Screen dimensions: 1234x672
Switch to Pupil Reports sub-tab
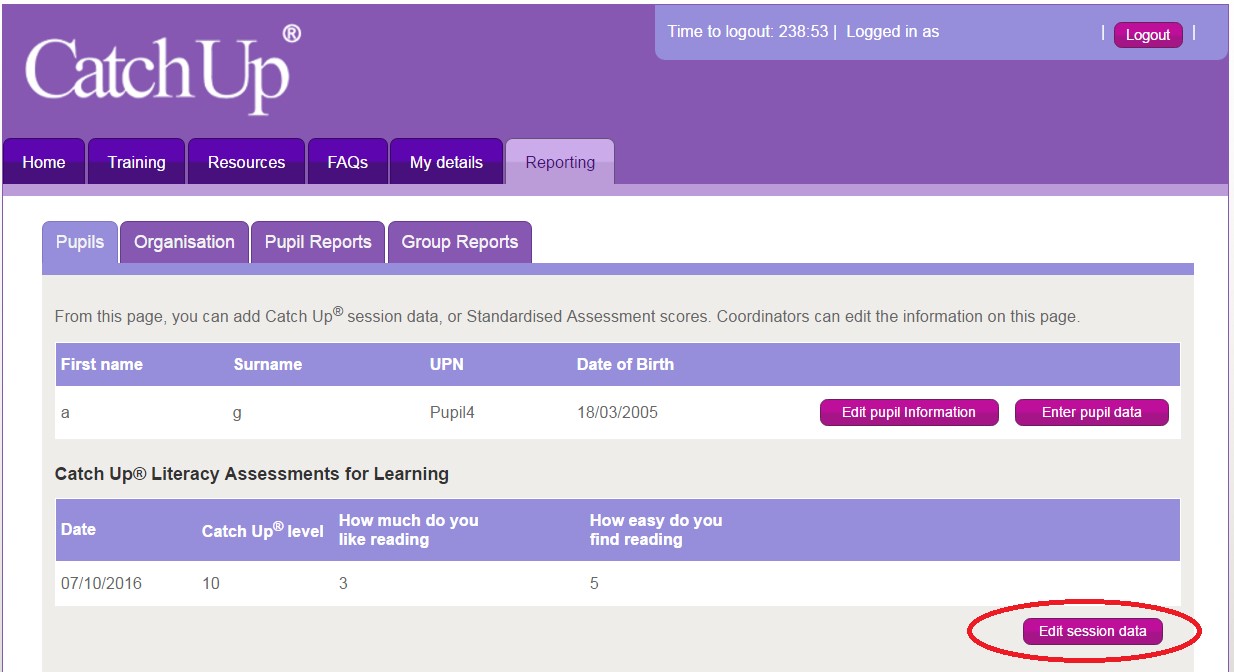pyautogui.click(x=318, y=242)
